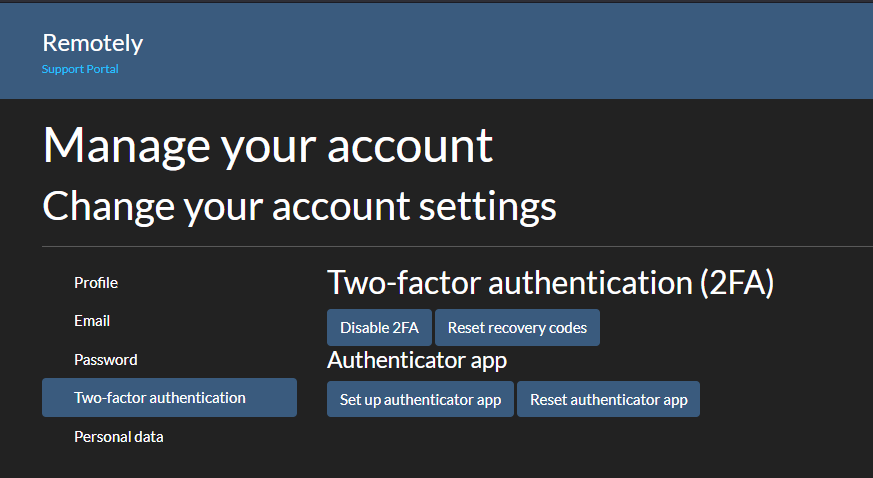Click the Change your account settings subheading
This screenshot has width=873, height=478.
300,207
